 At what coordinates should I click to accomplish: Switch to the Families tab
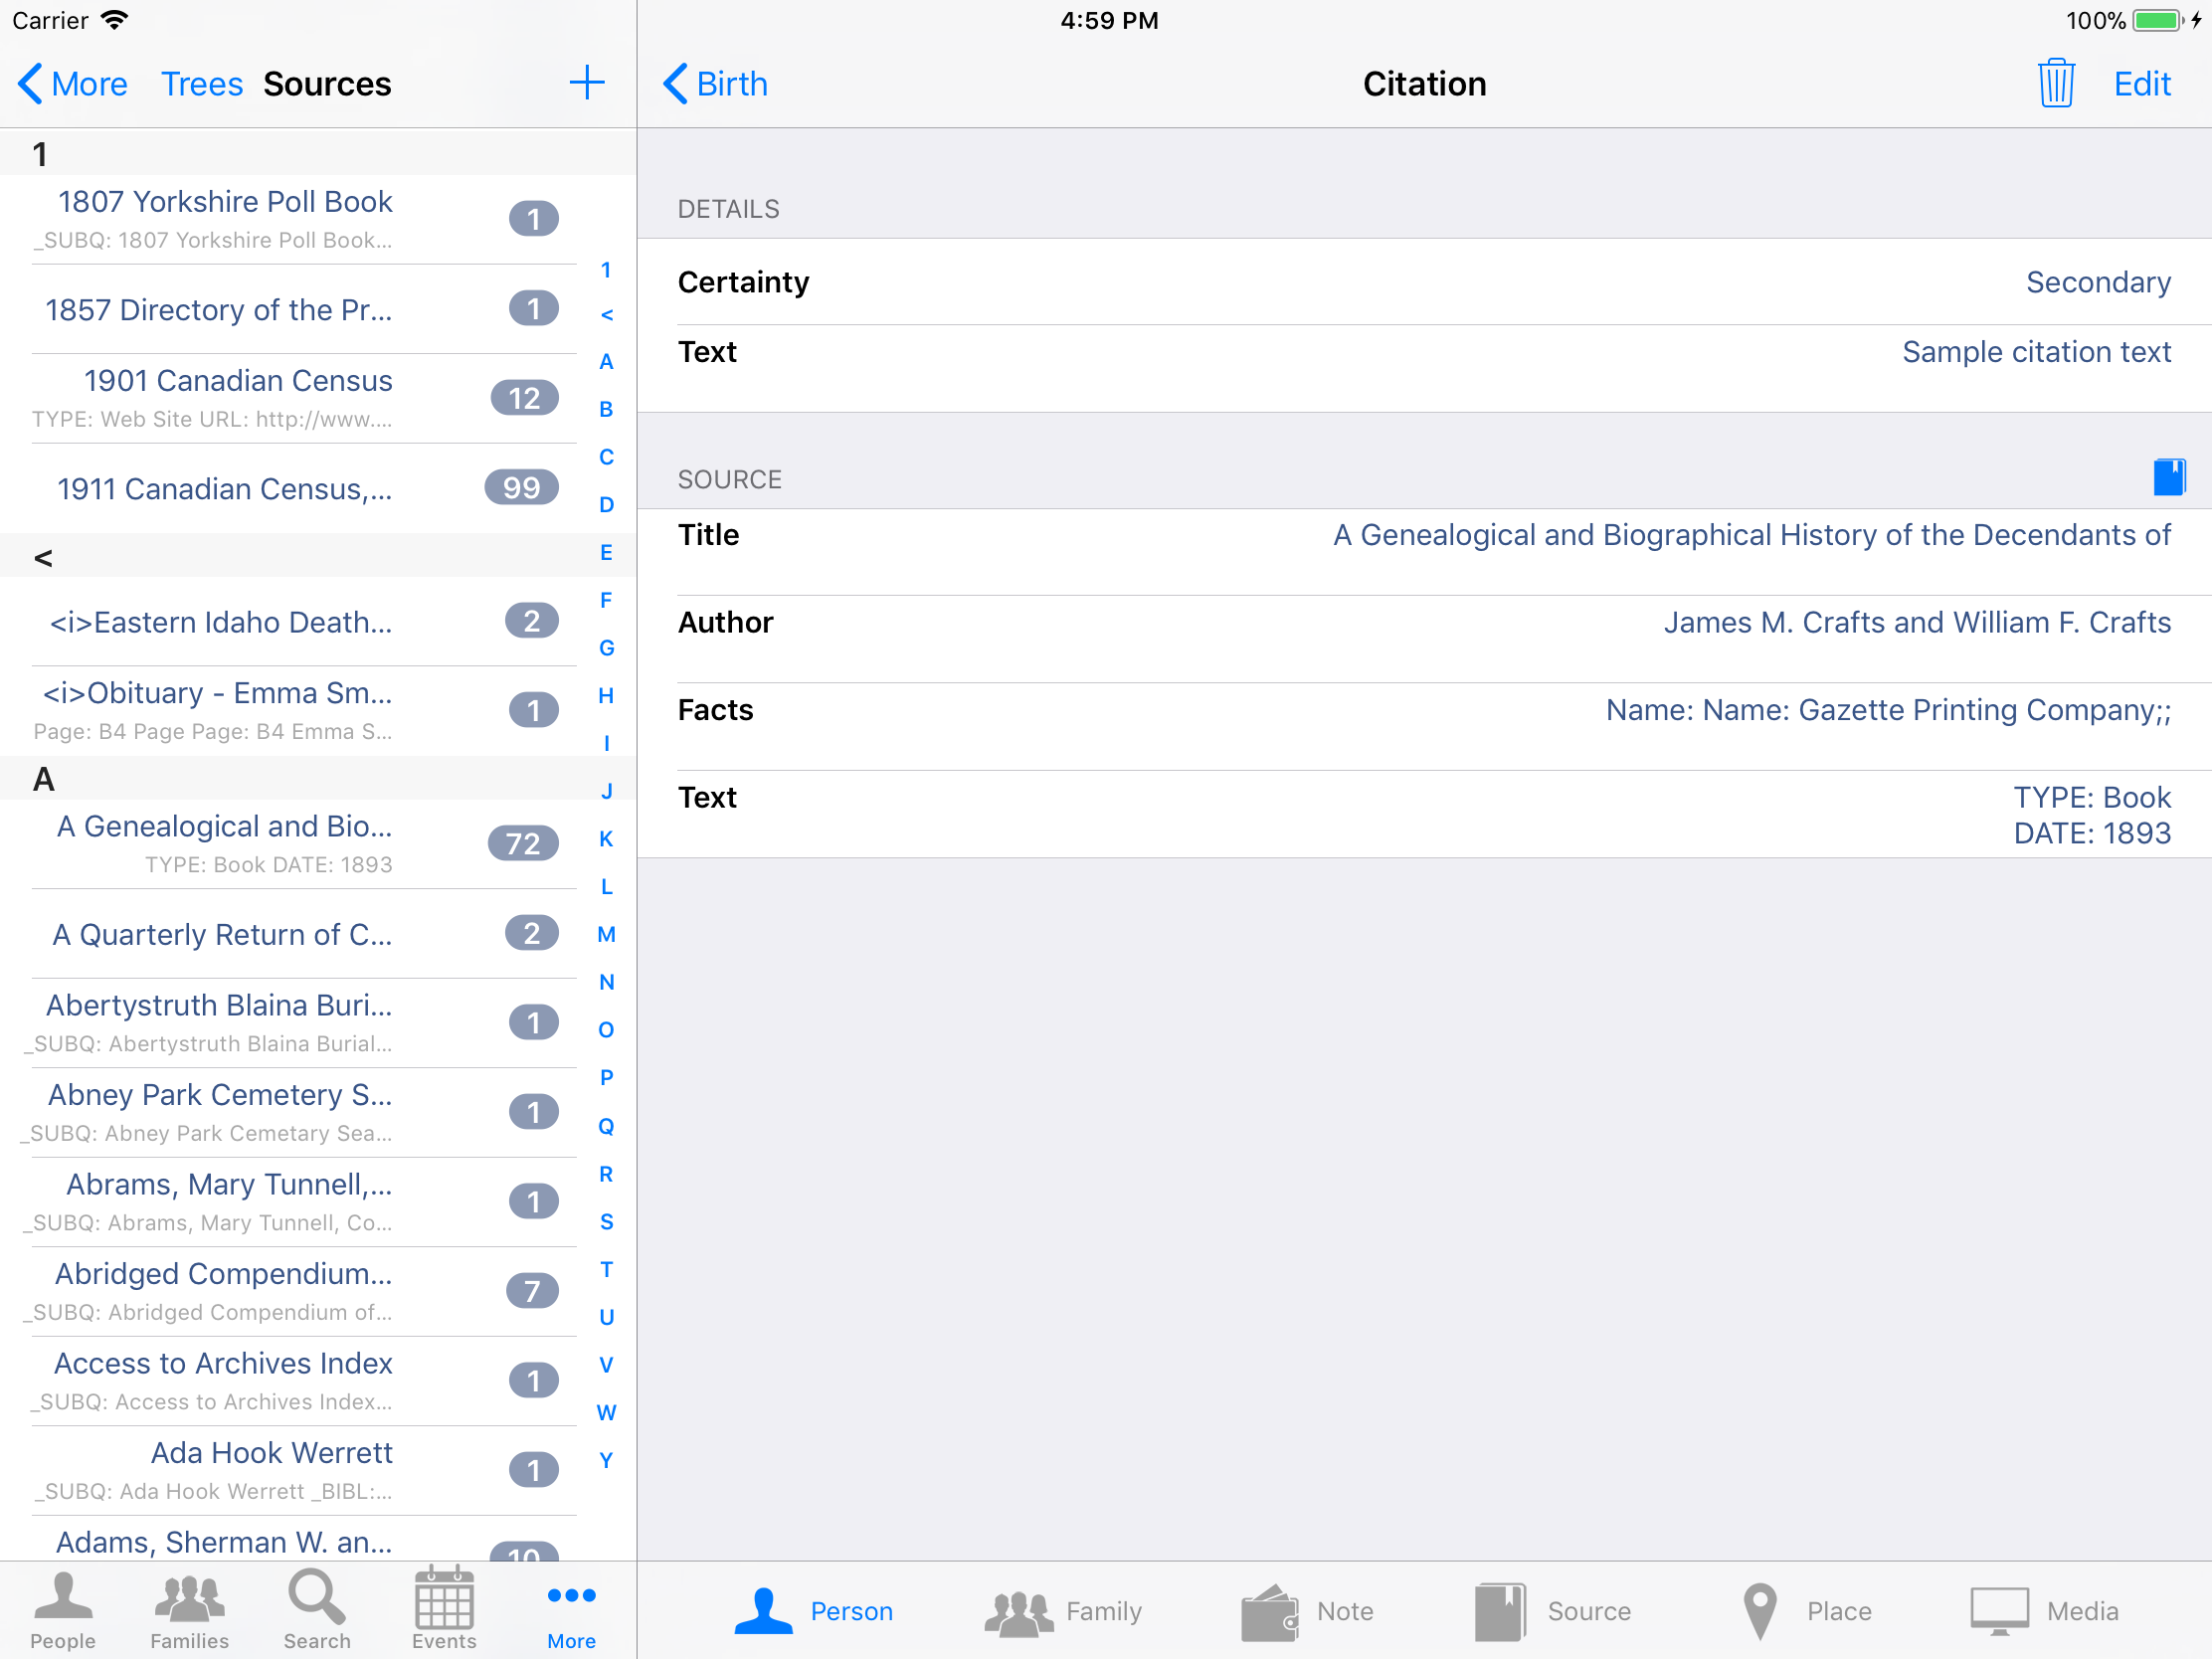[189, 1609]
